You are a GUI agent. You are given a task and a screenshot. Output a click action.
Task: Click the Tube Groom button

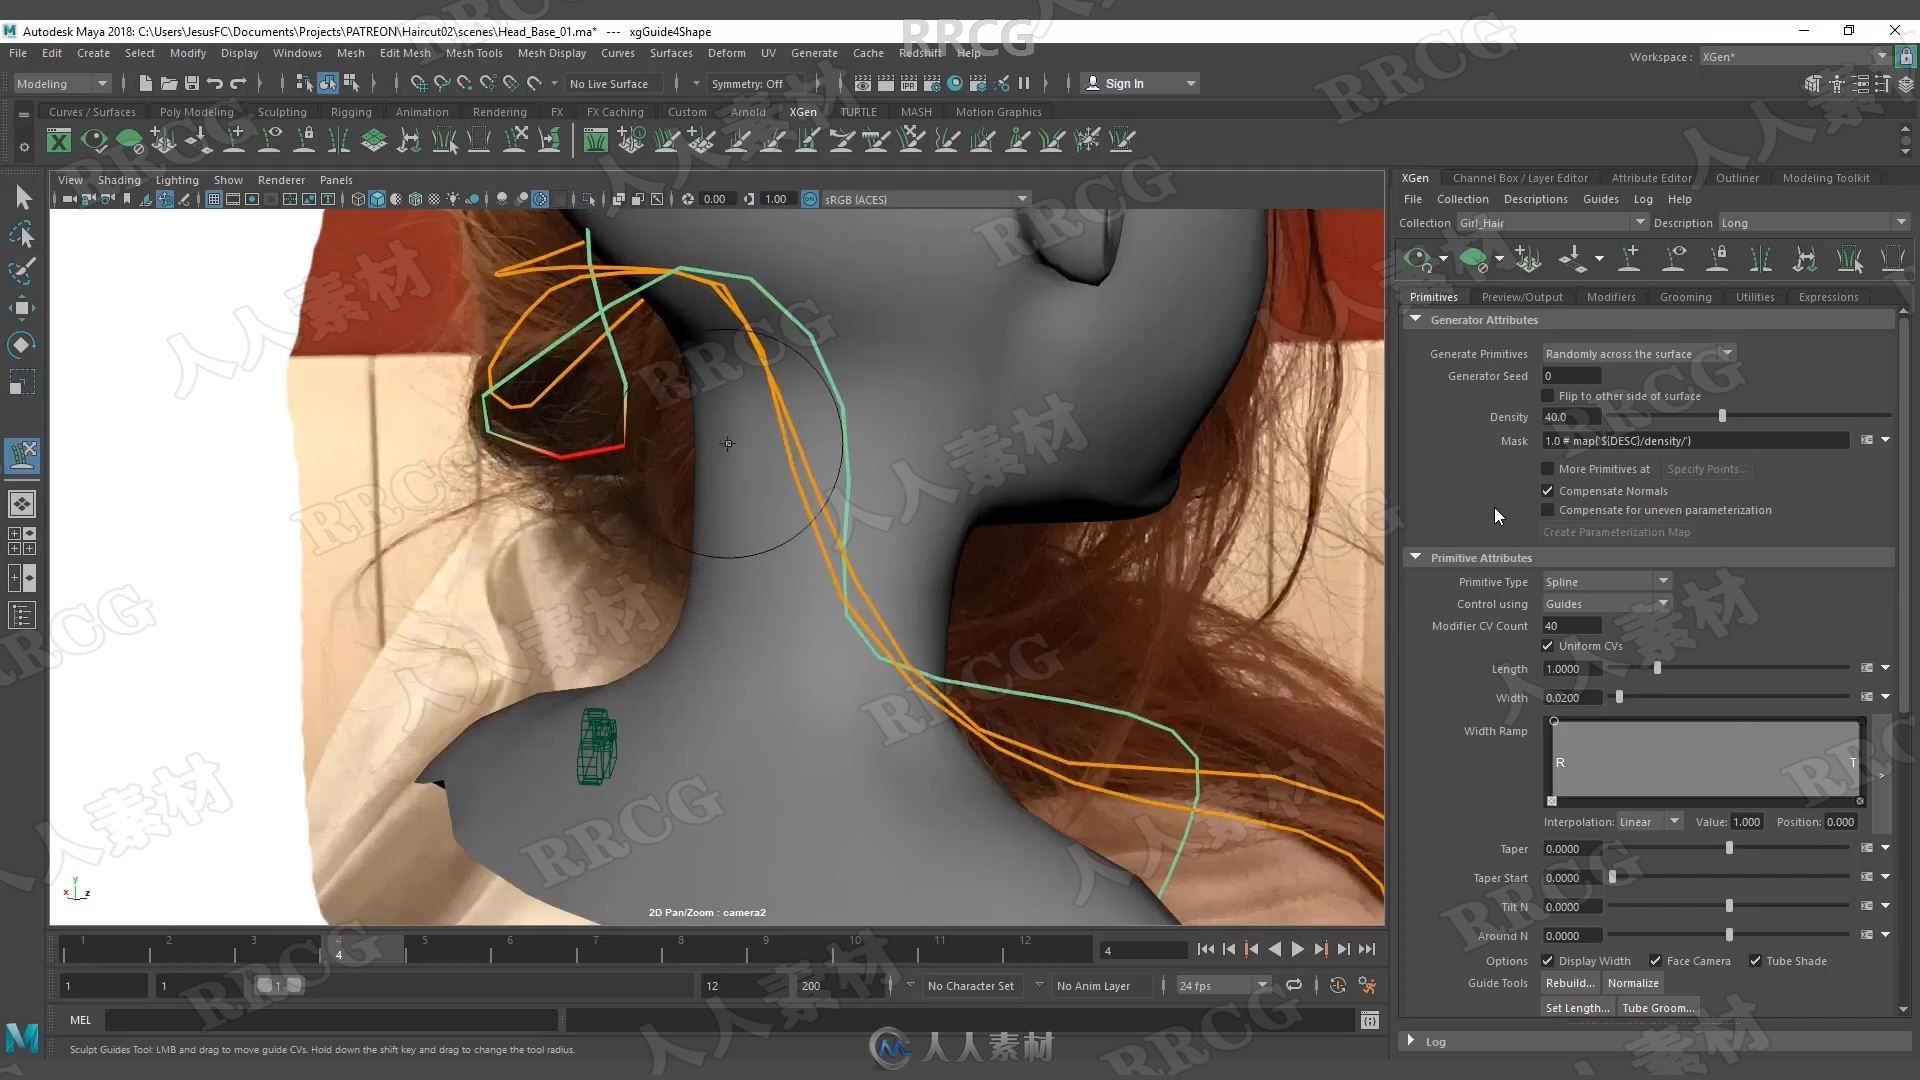(x=1659, y=1006)
